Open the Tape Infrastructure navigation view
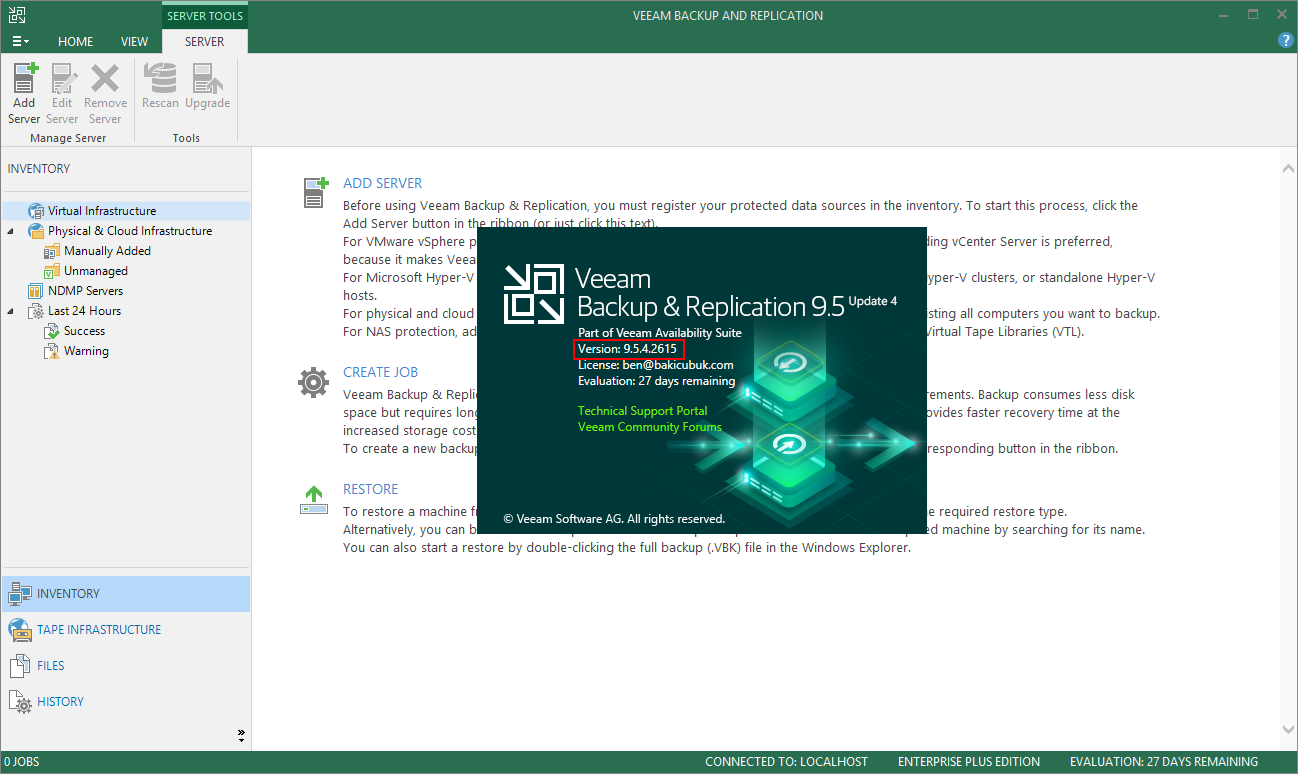 pos(98,630)
